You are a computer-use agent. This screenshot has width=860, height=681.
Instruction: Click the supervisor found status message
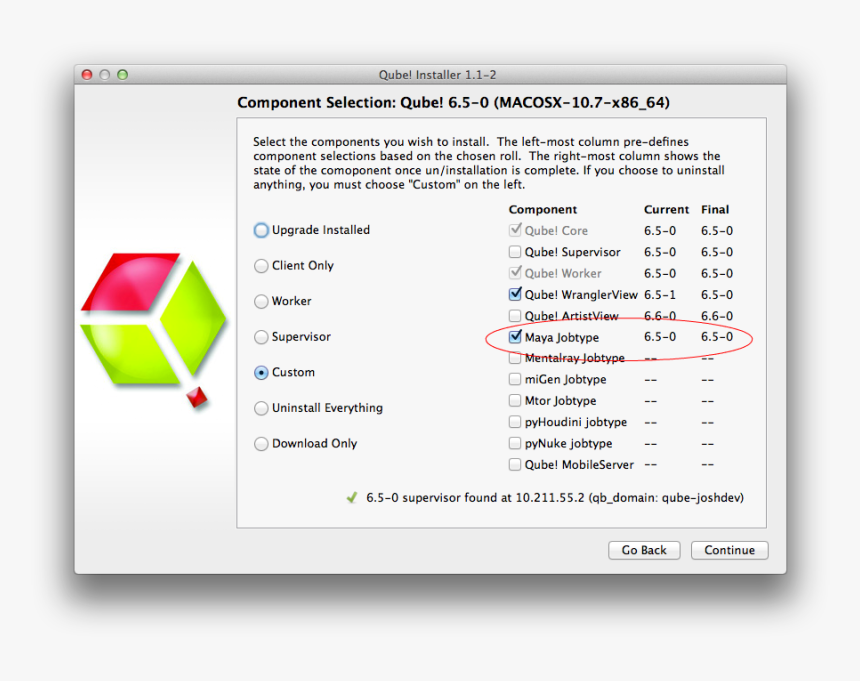click(555, 498)
